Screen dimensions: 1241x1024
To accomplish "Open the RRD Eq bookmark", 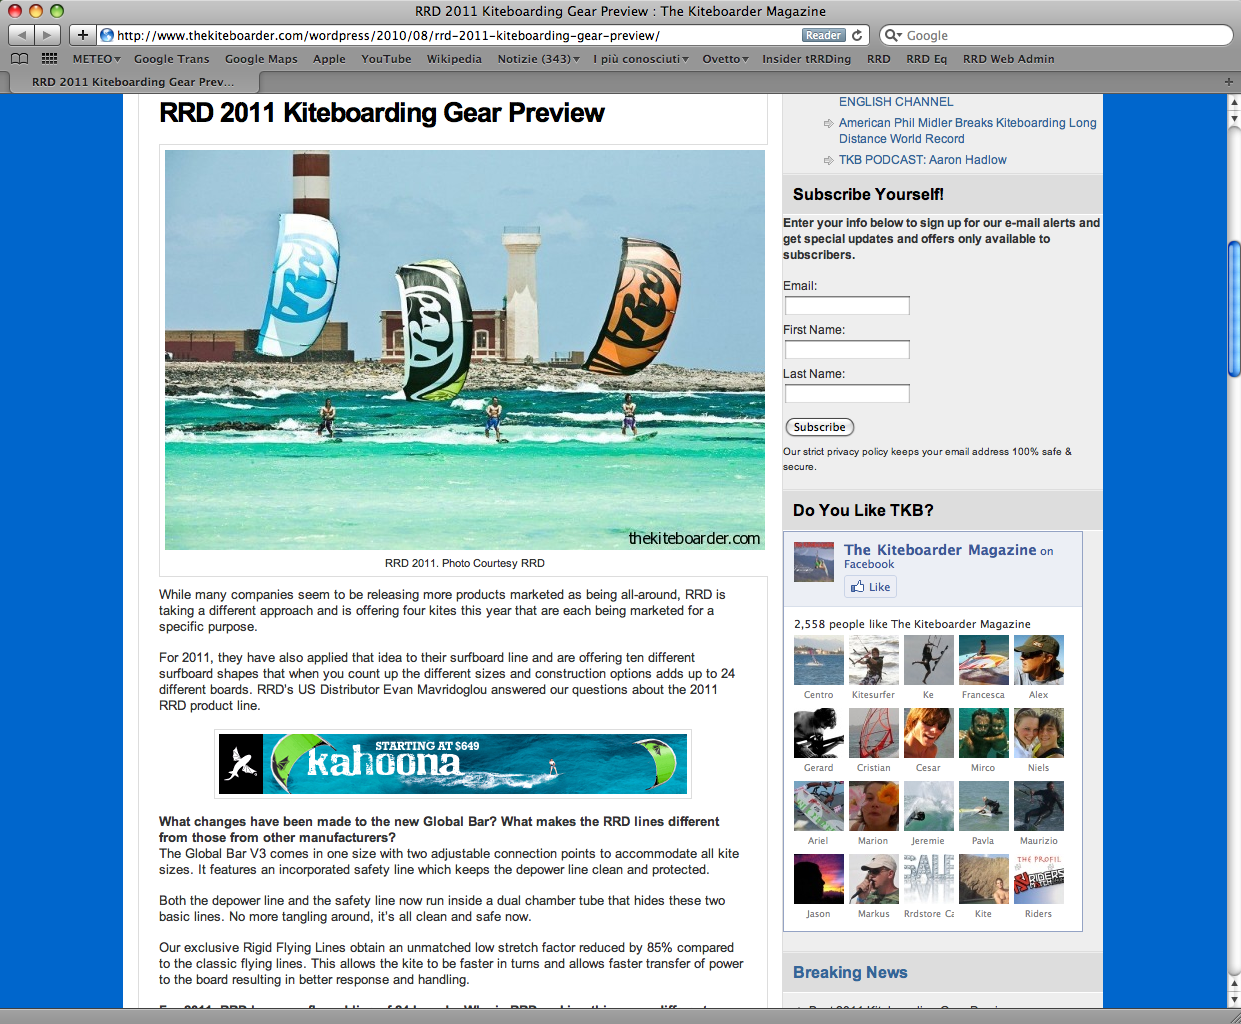I will [x=926, y=59].
